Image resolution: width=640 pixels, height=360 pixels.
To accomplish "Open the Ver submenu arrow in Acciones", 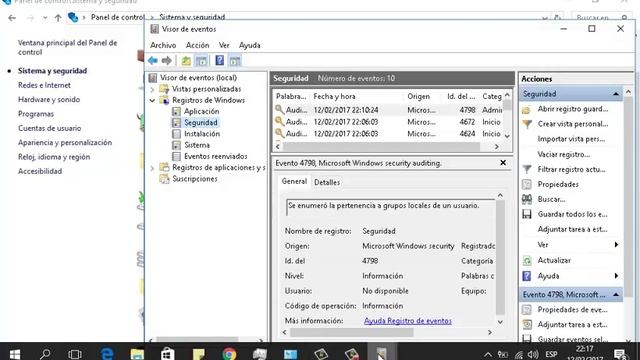I will point(616,245).
